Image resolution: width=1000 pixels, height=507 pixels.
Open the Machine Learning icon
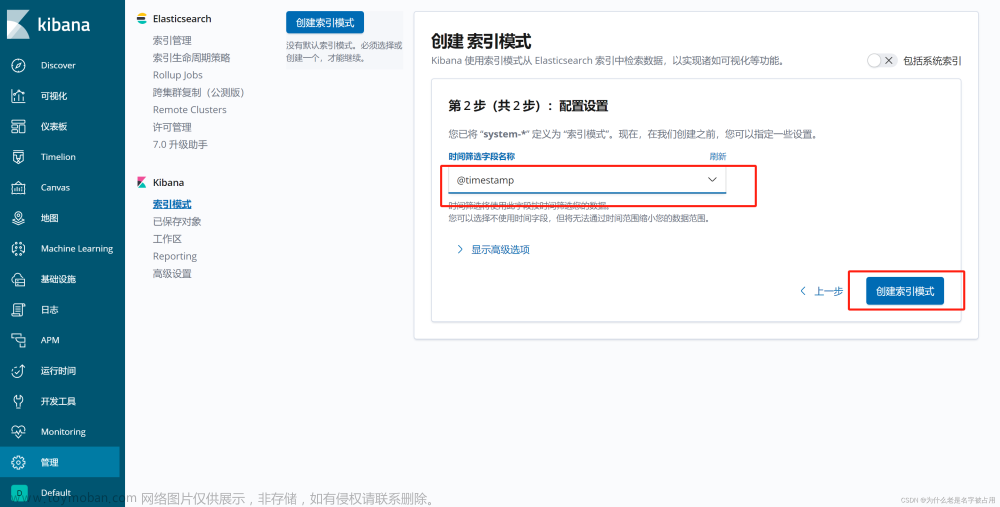pyautogui.click(x=18, y=249)
